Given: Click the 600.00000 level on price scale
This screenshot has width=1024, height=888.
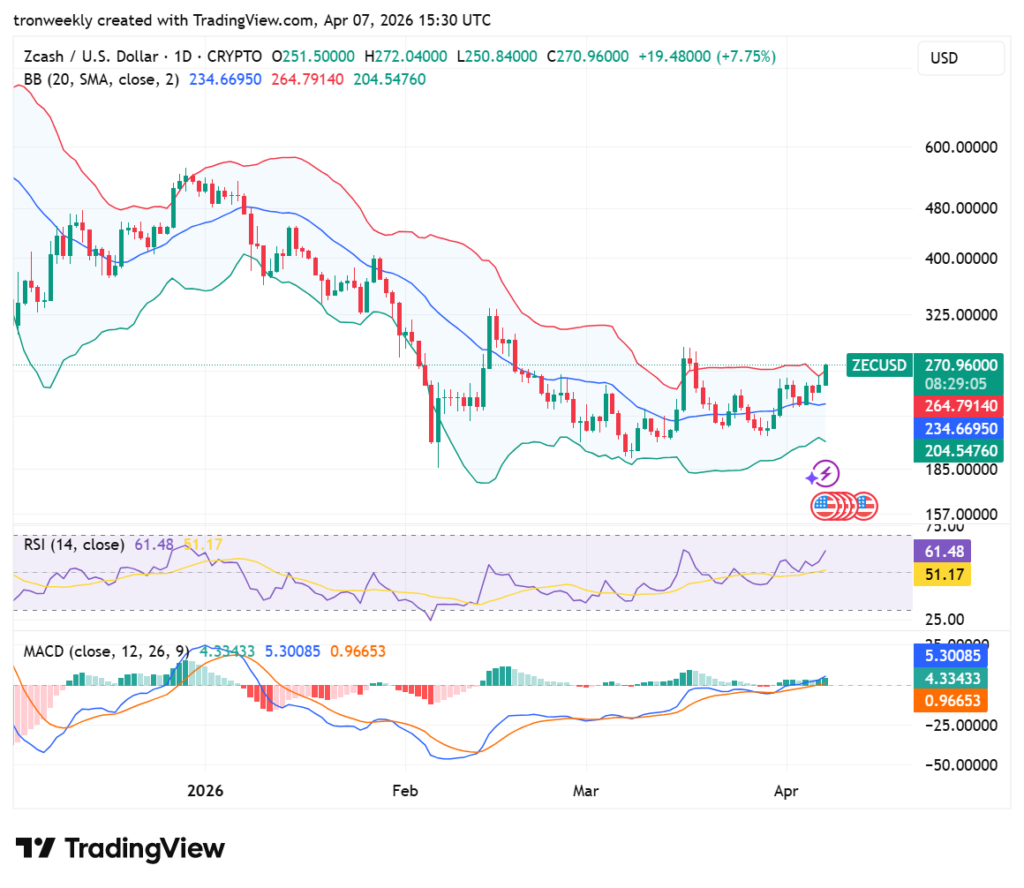Looking at the screenshot, I should point(960,147).
